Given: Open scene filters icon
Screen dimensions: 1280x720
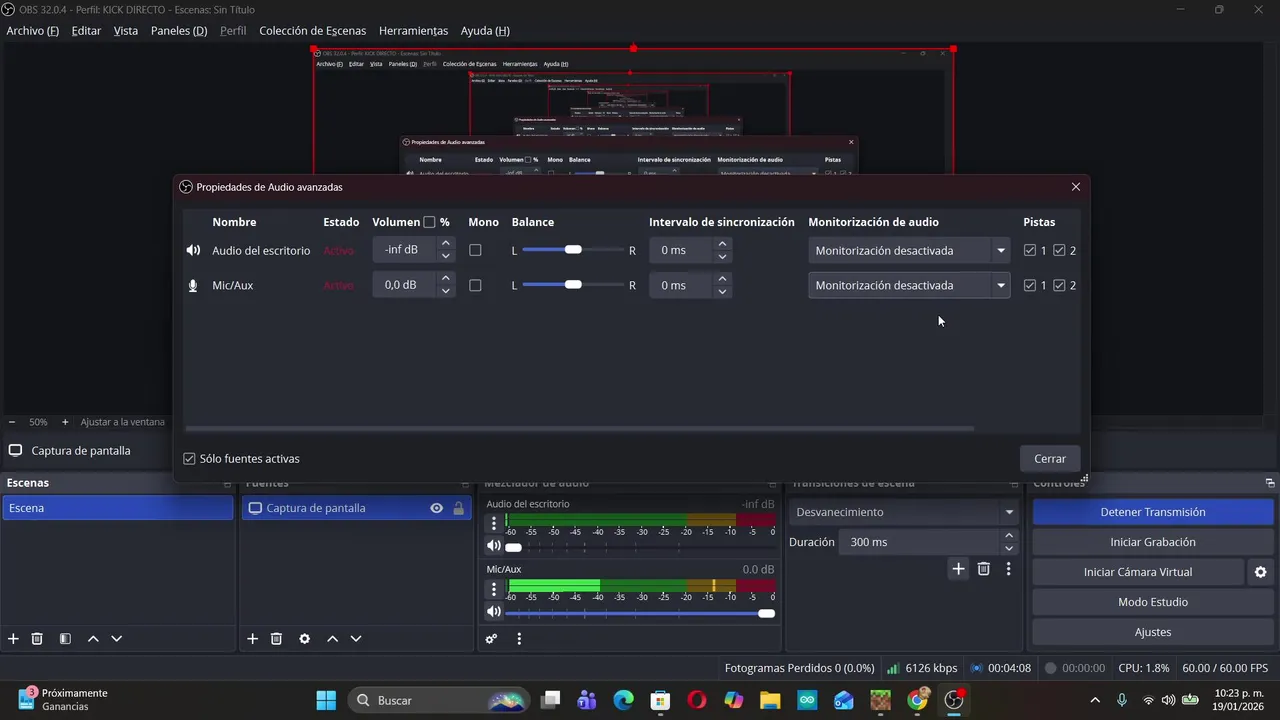Looking at the screenshot, I should click(65, 639).
